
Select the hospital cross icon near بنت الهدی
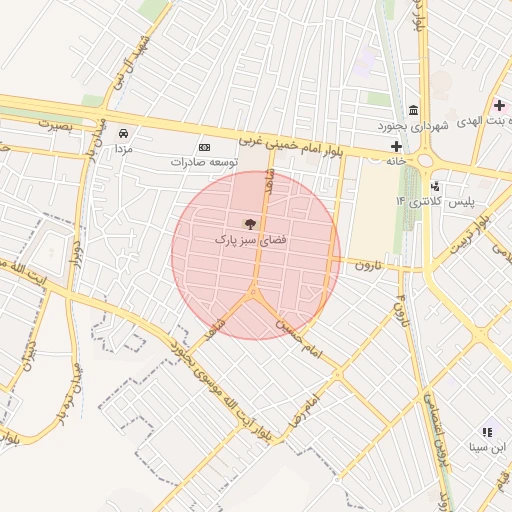pos(499,106)
